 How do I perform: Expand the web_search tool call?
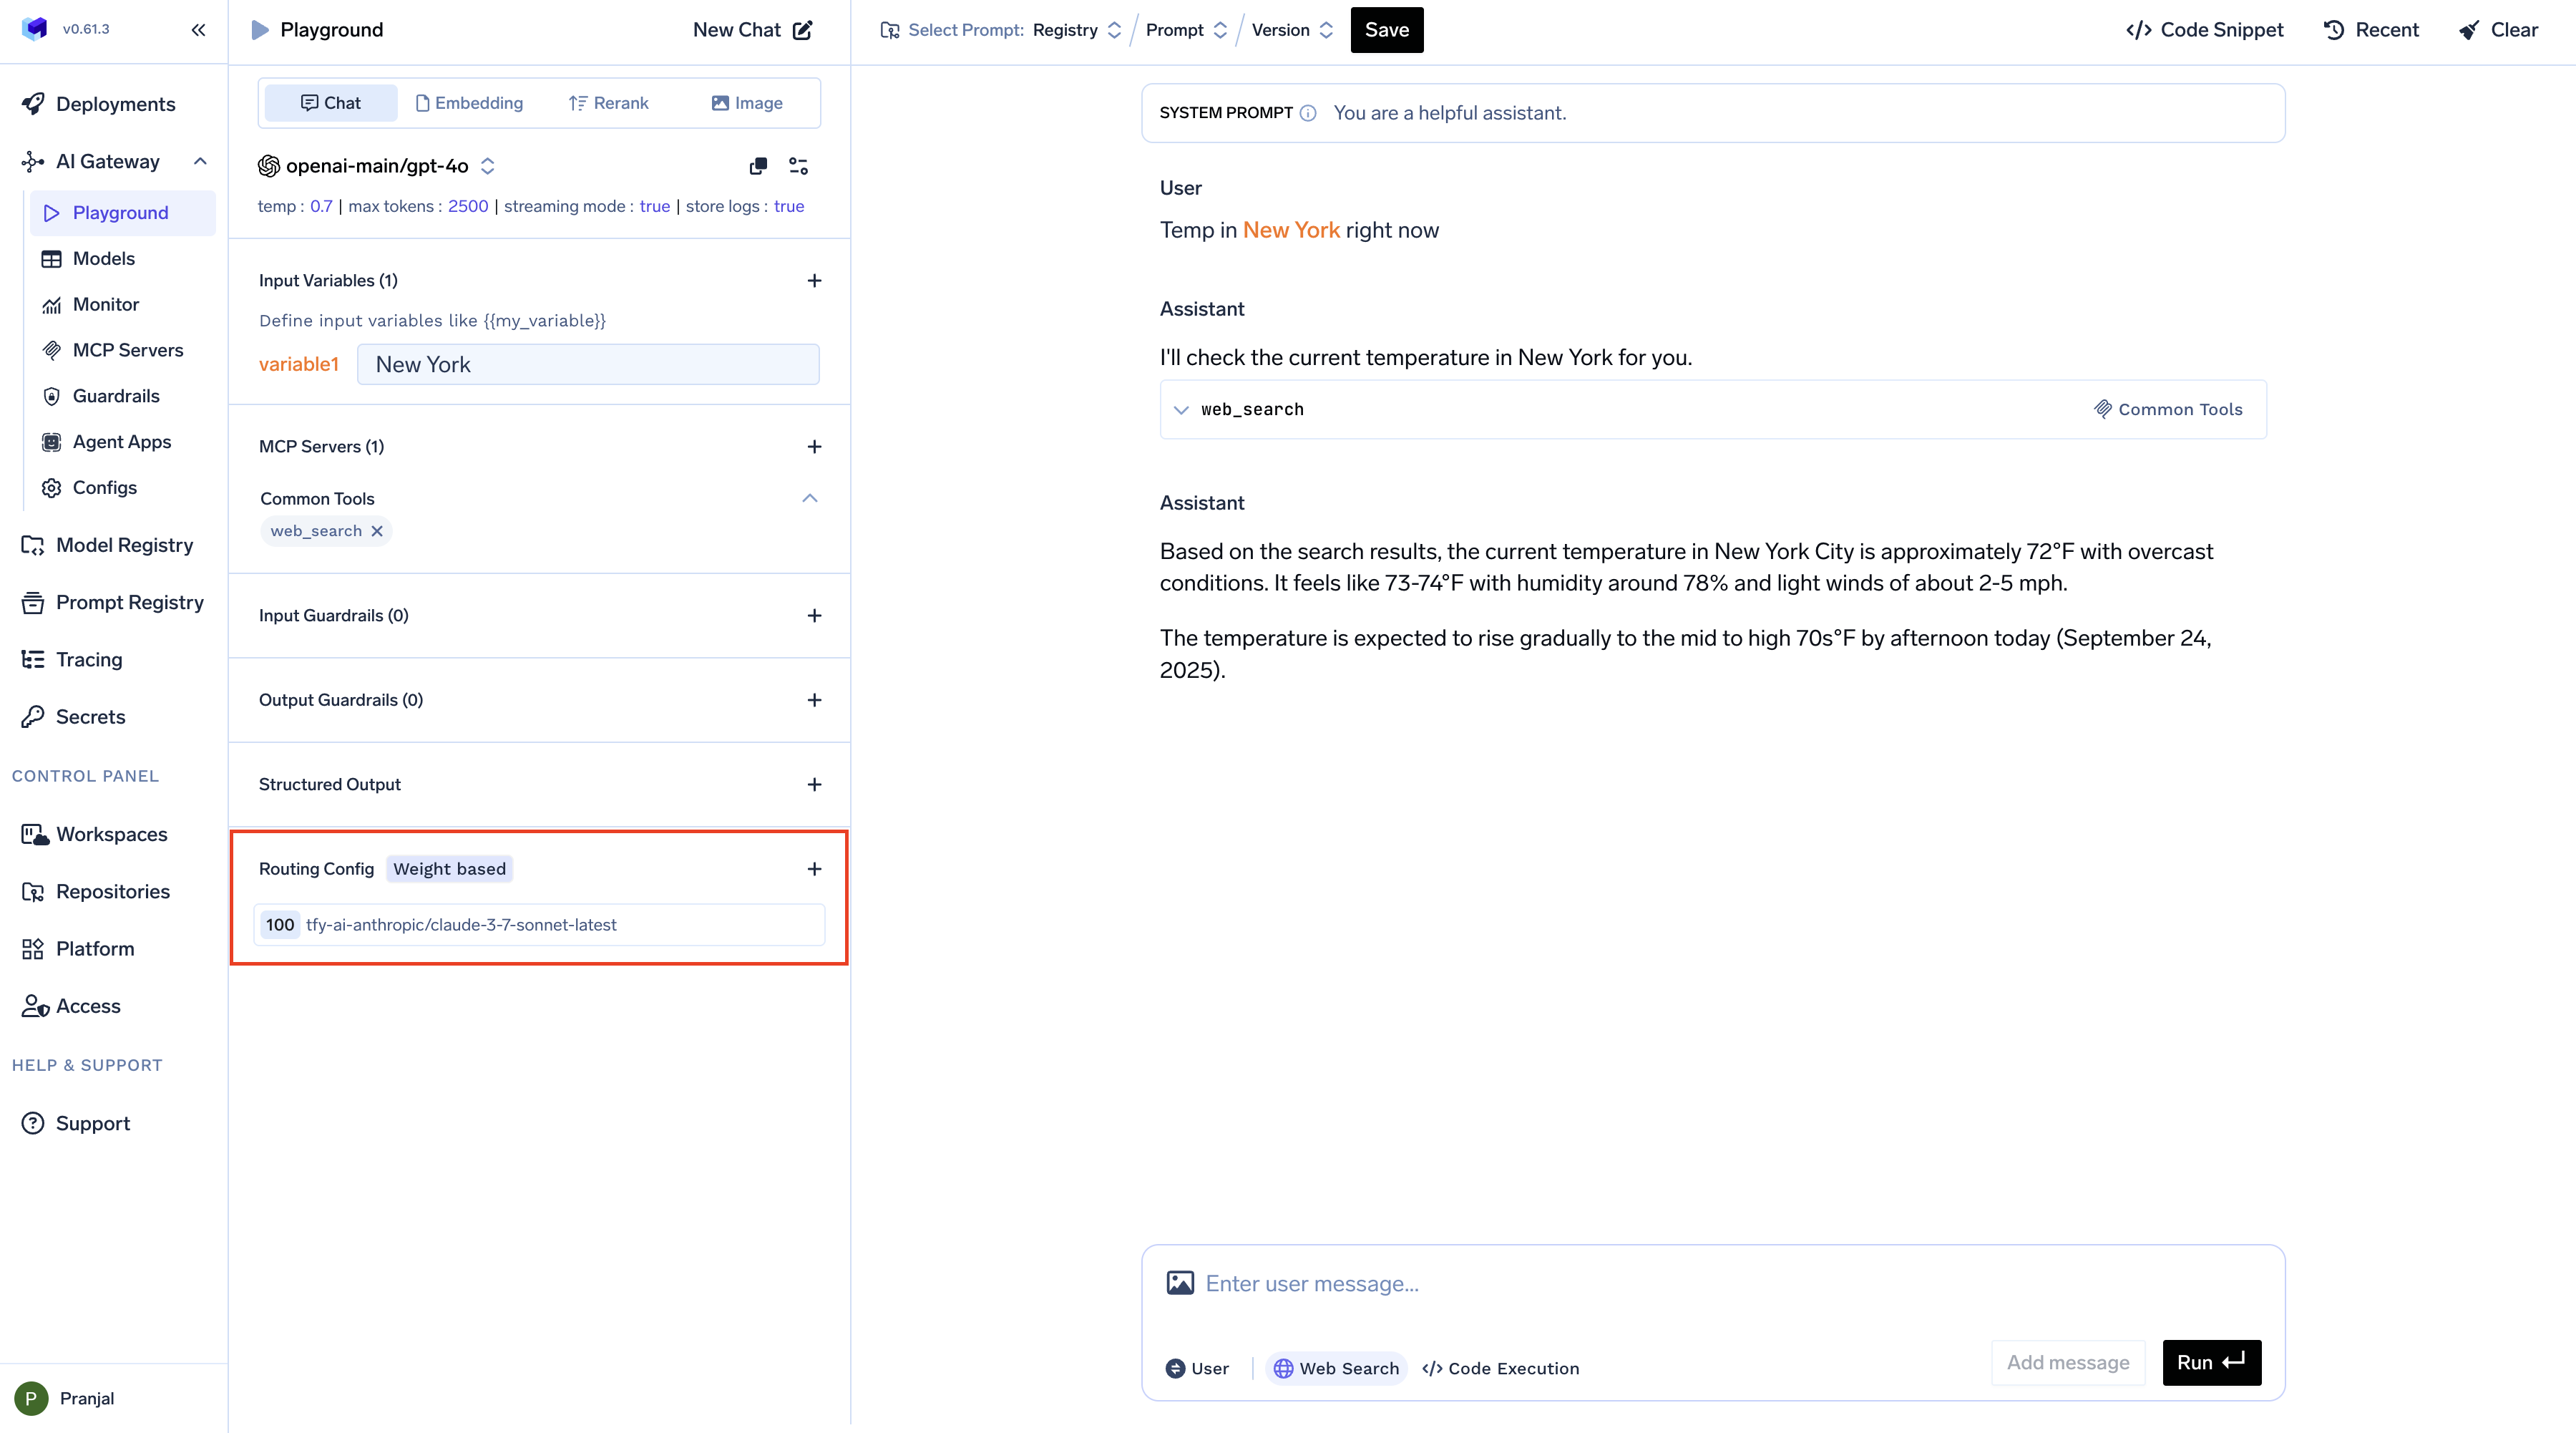[x=1181, y=410]
